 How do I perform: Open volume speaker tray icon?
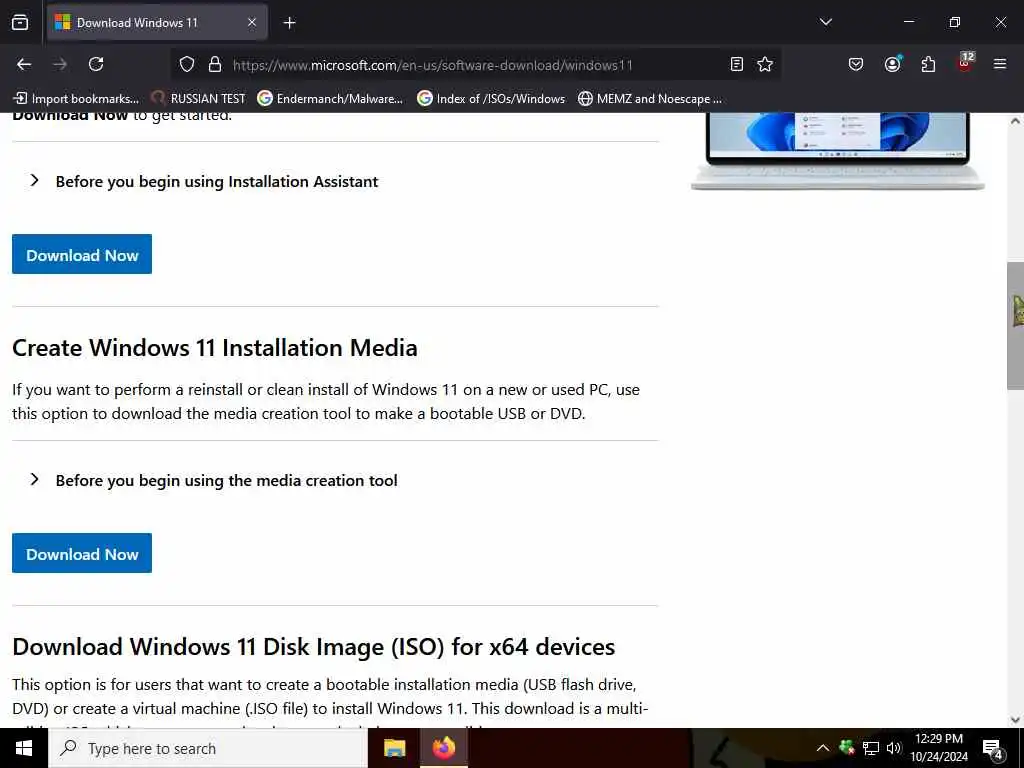point(894,748)
